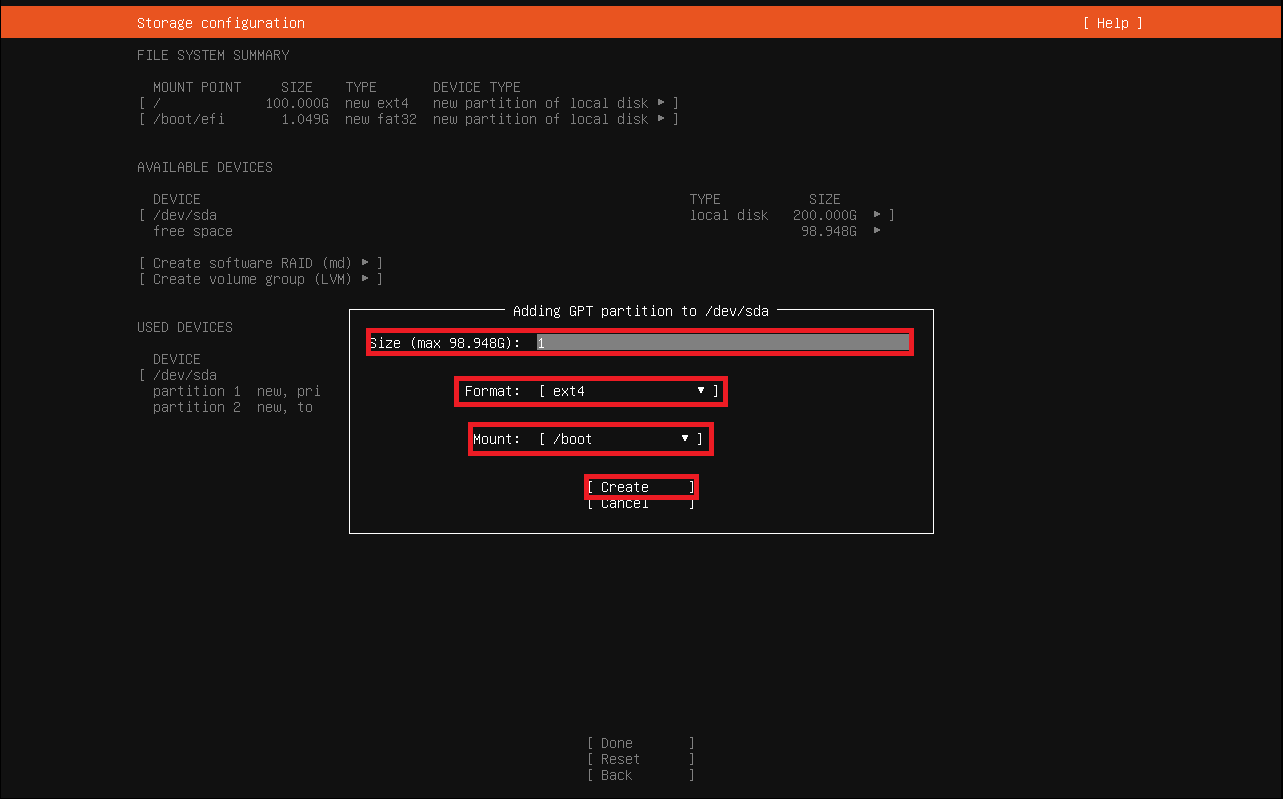The height and width of the screenshot is (799, 1283).
Task: Open the Format dropdown showing ext4
Action: tap(629, 391)
